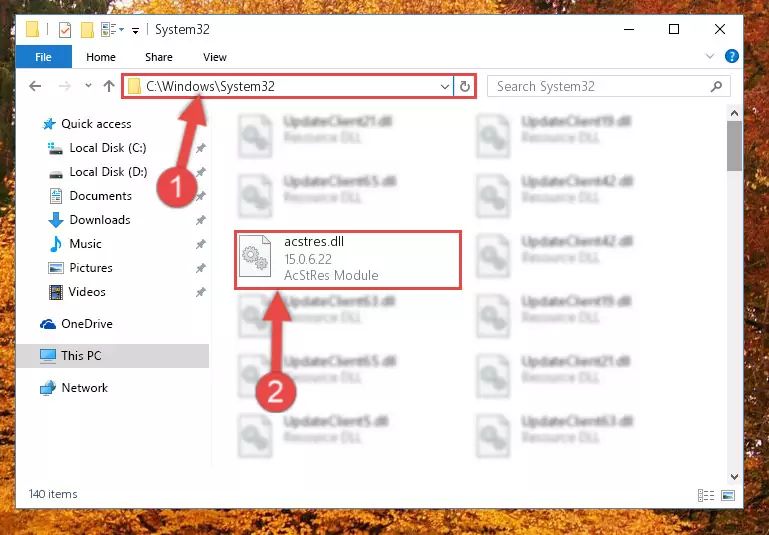Image resolution: width=769 pixels, height=535 pixels.
Task: Open the Music folder in sidebar
Action: click(85, 244)
